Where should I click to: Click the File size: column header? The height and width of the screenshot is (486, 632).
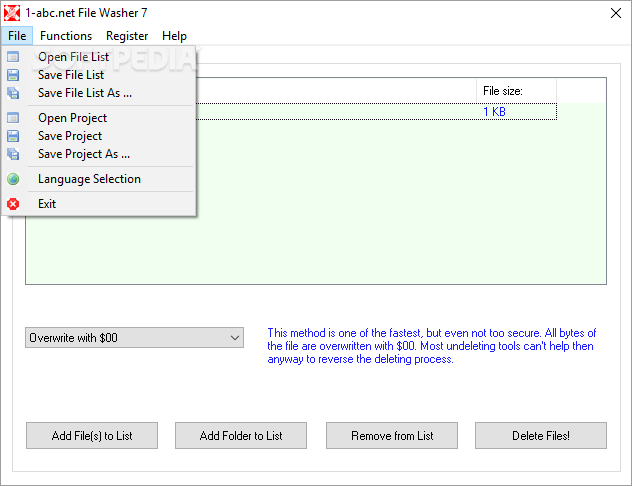click(517, 91)
